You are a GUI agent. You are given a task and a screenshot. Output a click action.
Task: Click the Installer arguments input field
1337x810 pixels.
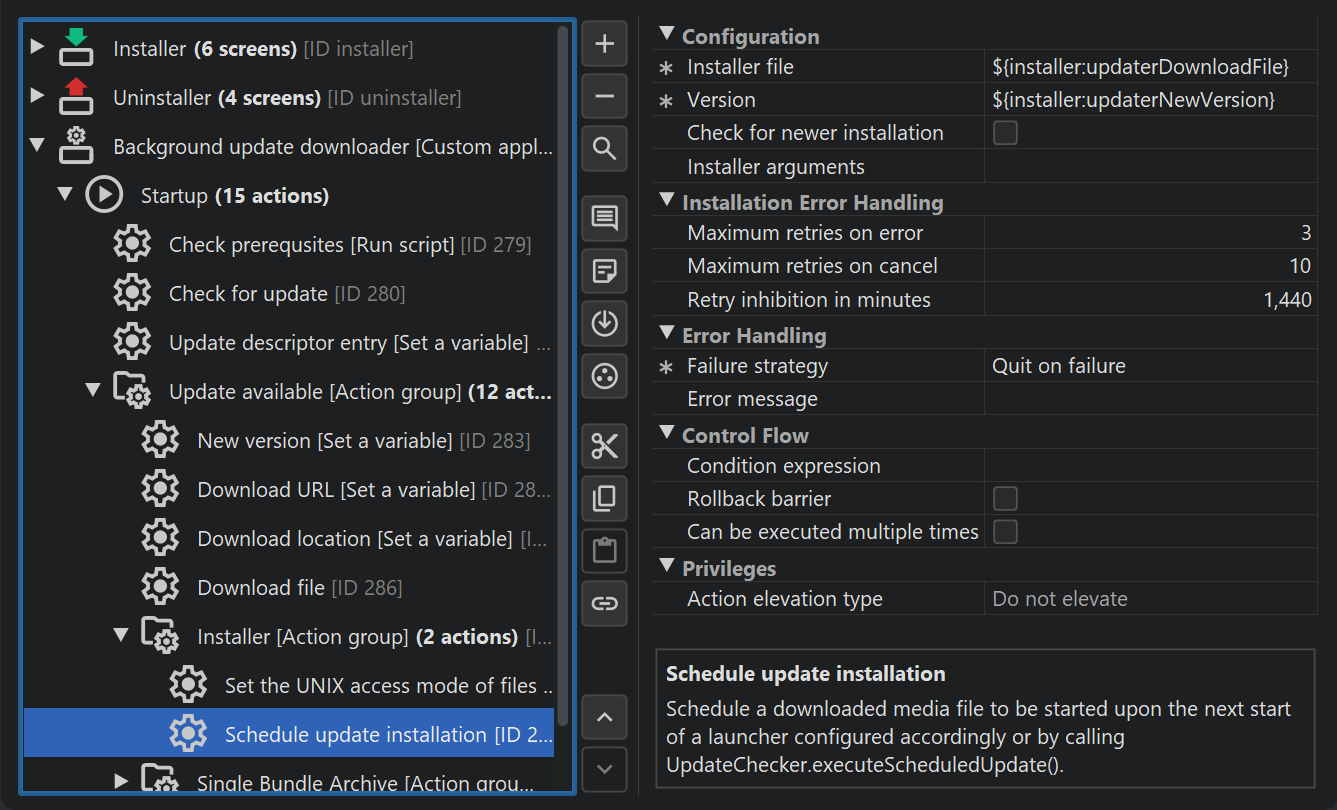click(1150, 167)
